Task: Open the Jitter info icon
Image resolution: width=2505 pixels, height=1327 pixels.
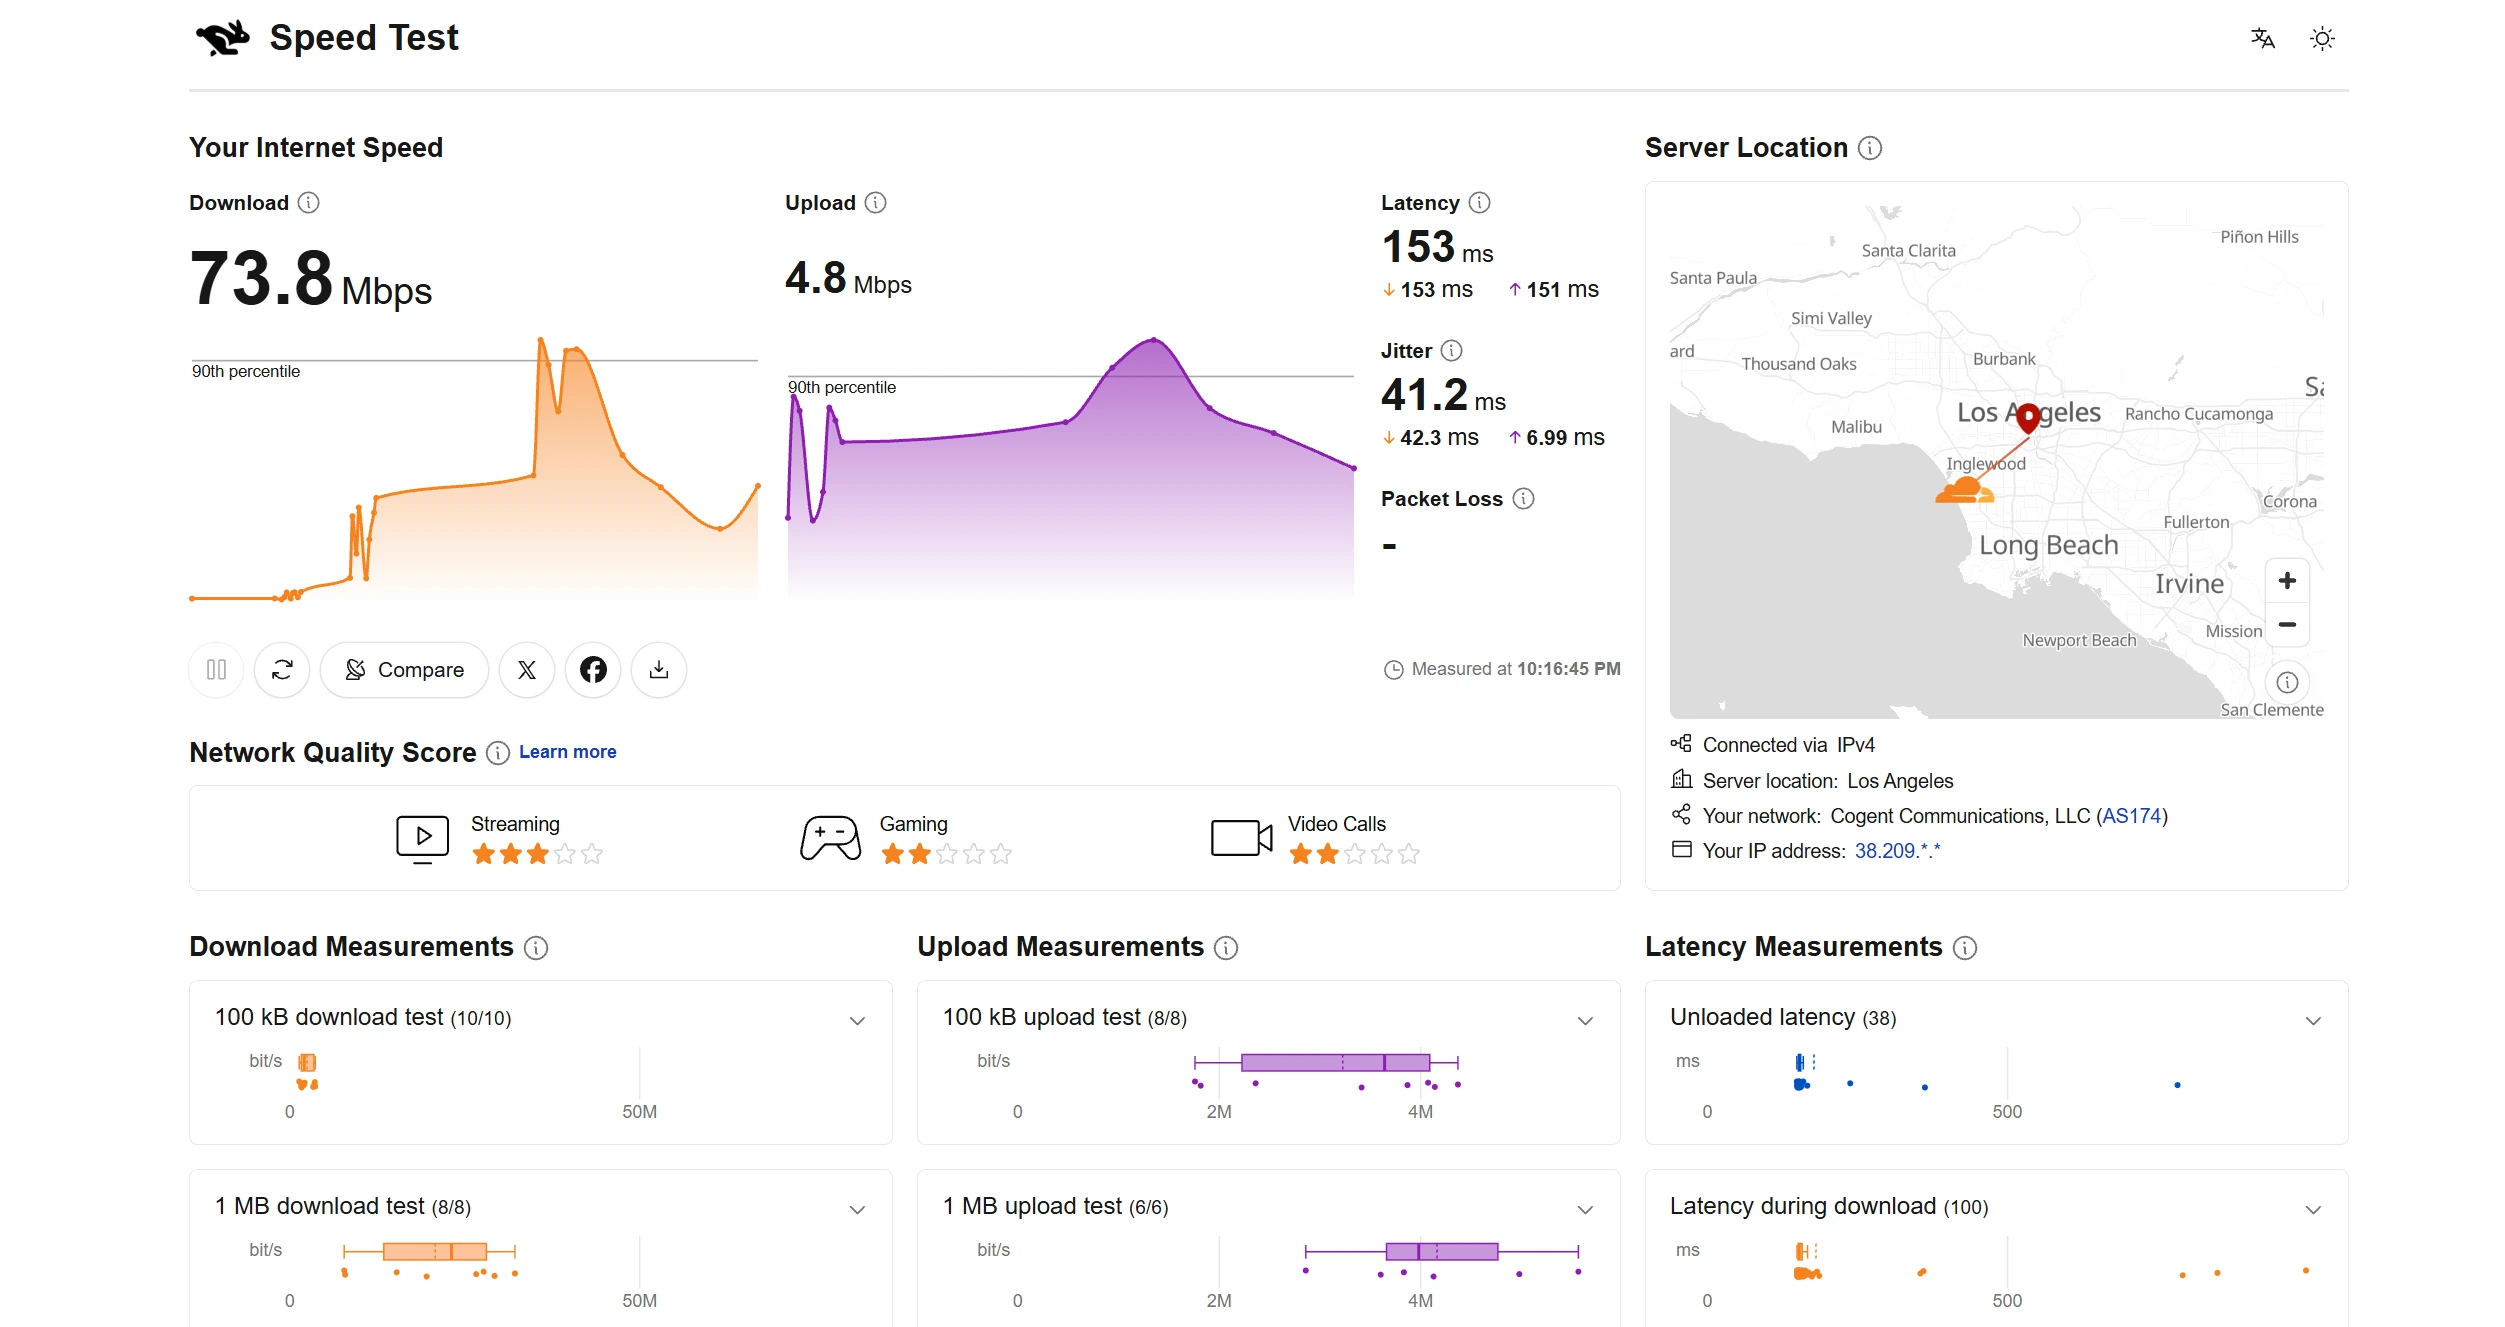Action: coord(1452,351)
